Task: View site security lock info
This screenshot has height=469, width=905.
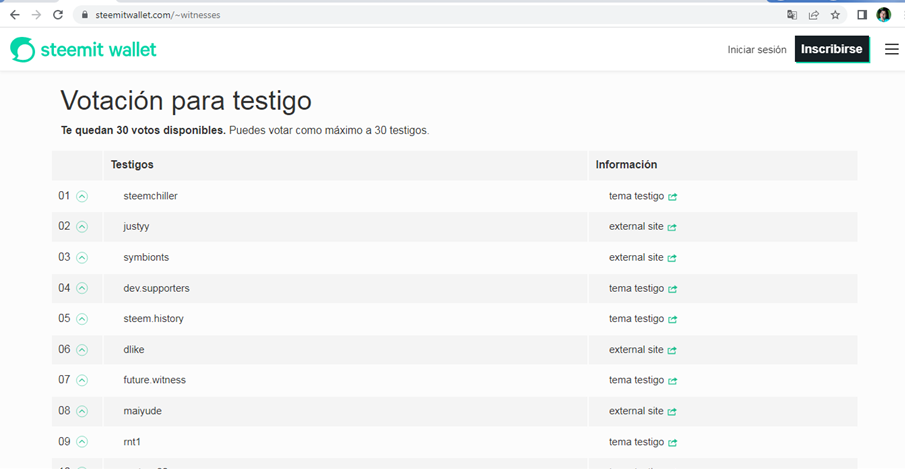Action: coord(85,15)
